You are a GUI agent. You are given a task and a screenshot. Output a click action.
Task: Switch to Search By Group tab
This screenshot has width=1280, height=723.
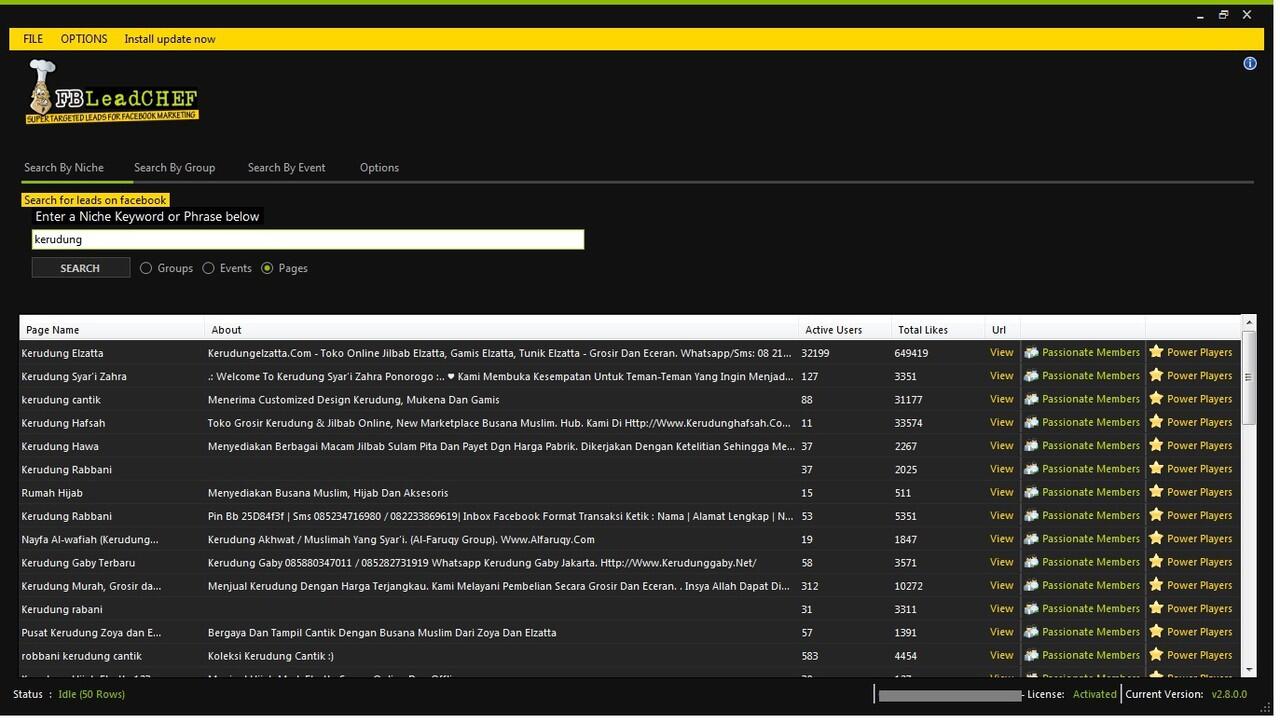click(174, 167)
